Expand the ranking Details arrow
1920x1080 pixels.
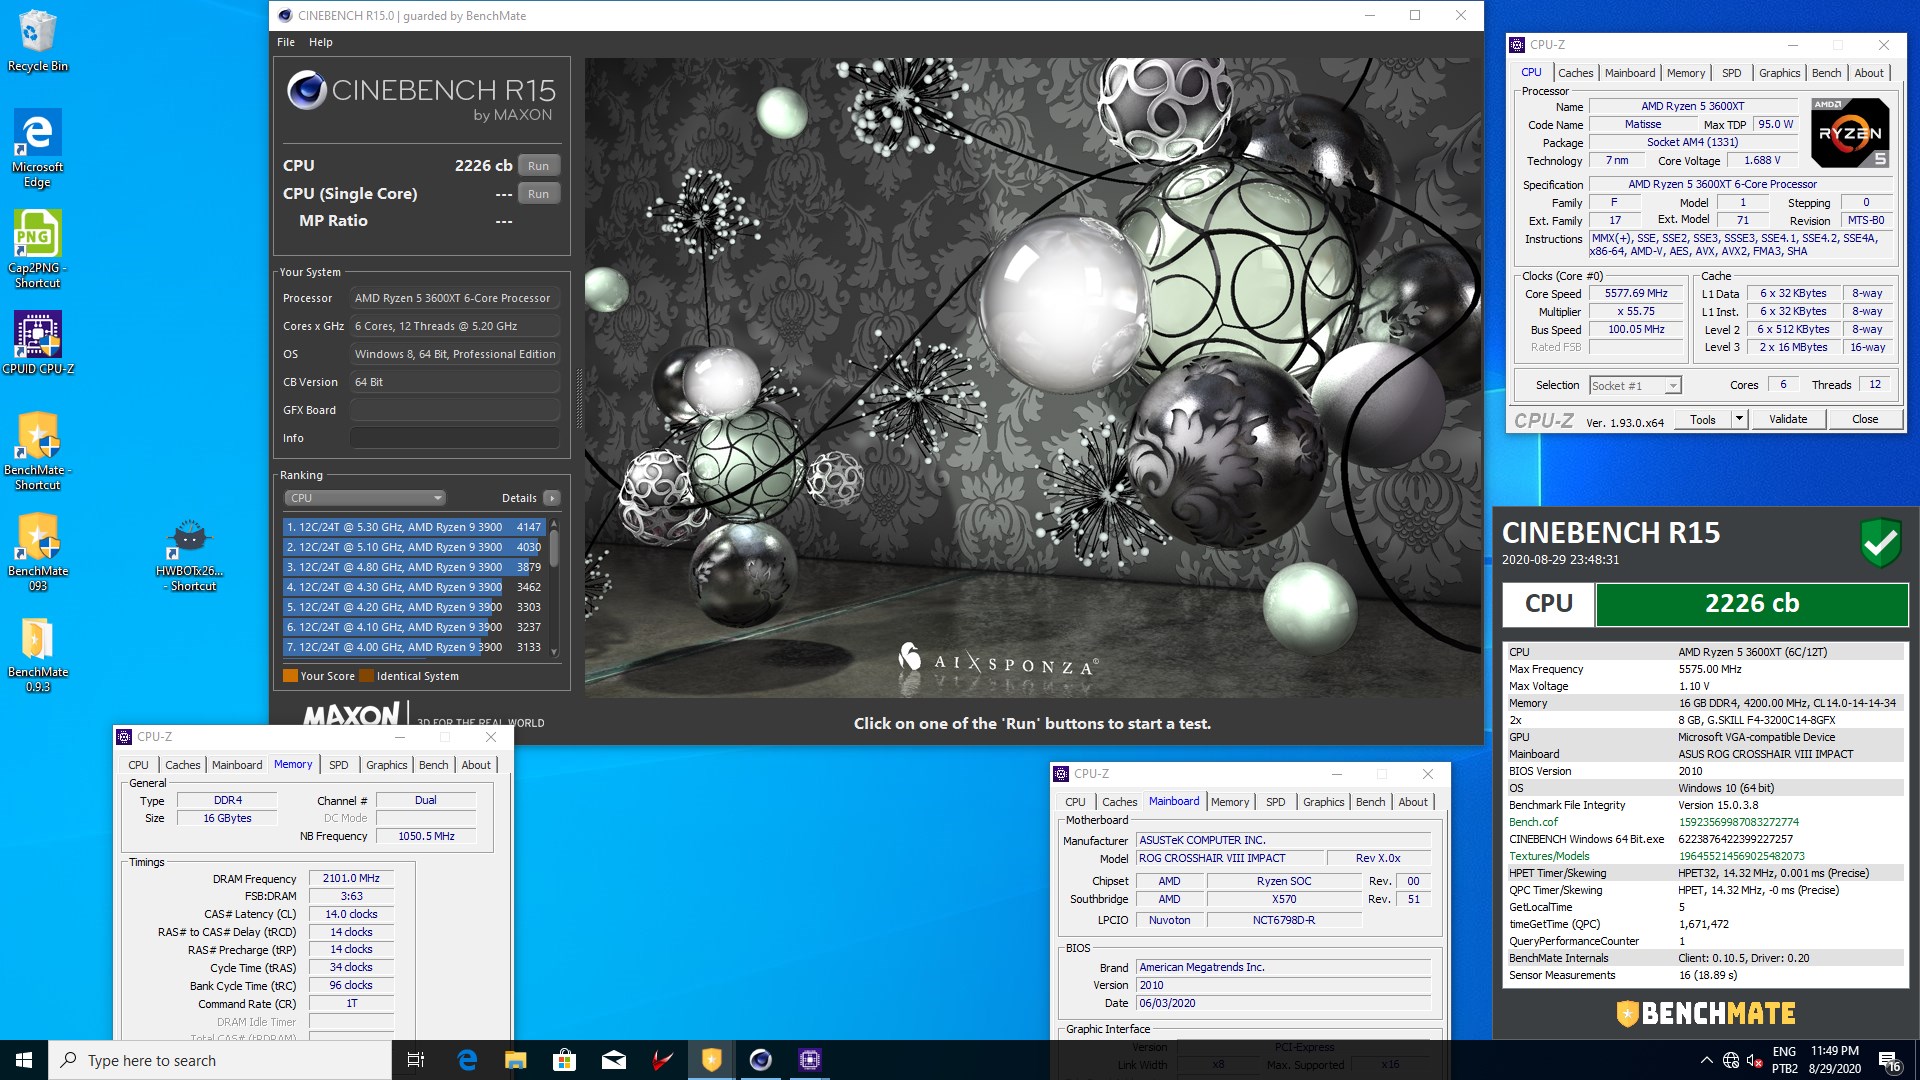click(552, 498)
